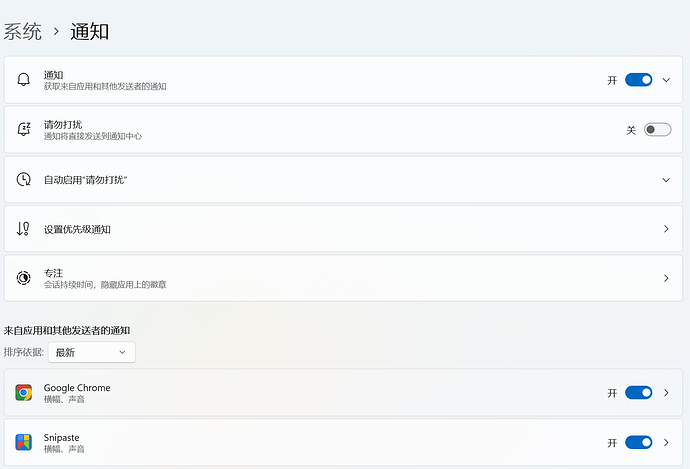Click the 请勿打扰 row title

[x=63, y=125]
